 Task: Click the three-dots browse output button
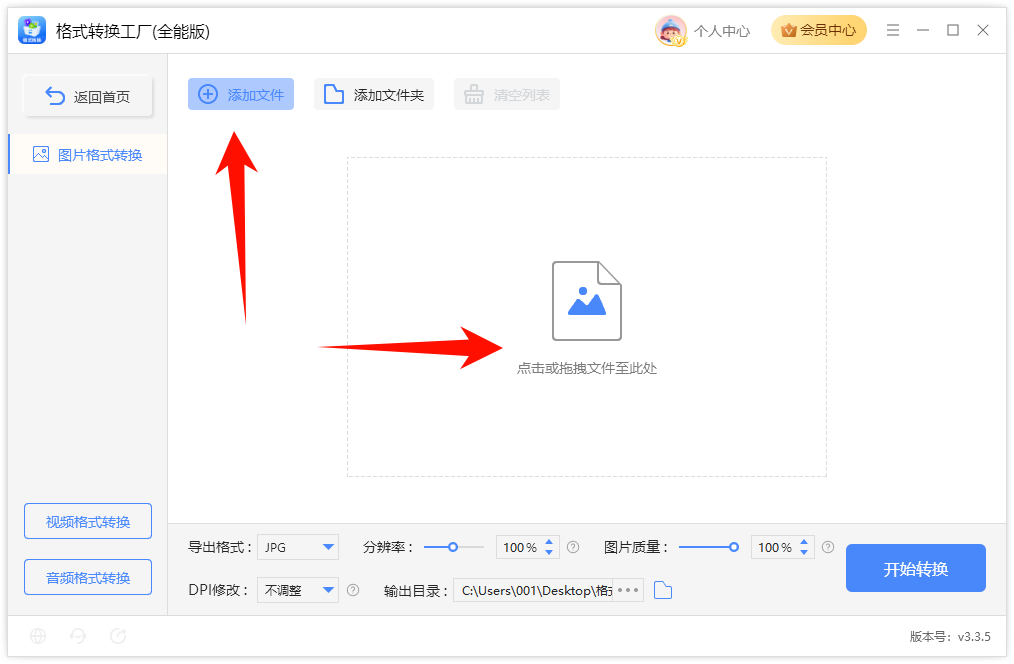(x=628, y=590)
